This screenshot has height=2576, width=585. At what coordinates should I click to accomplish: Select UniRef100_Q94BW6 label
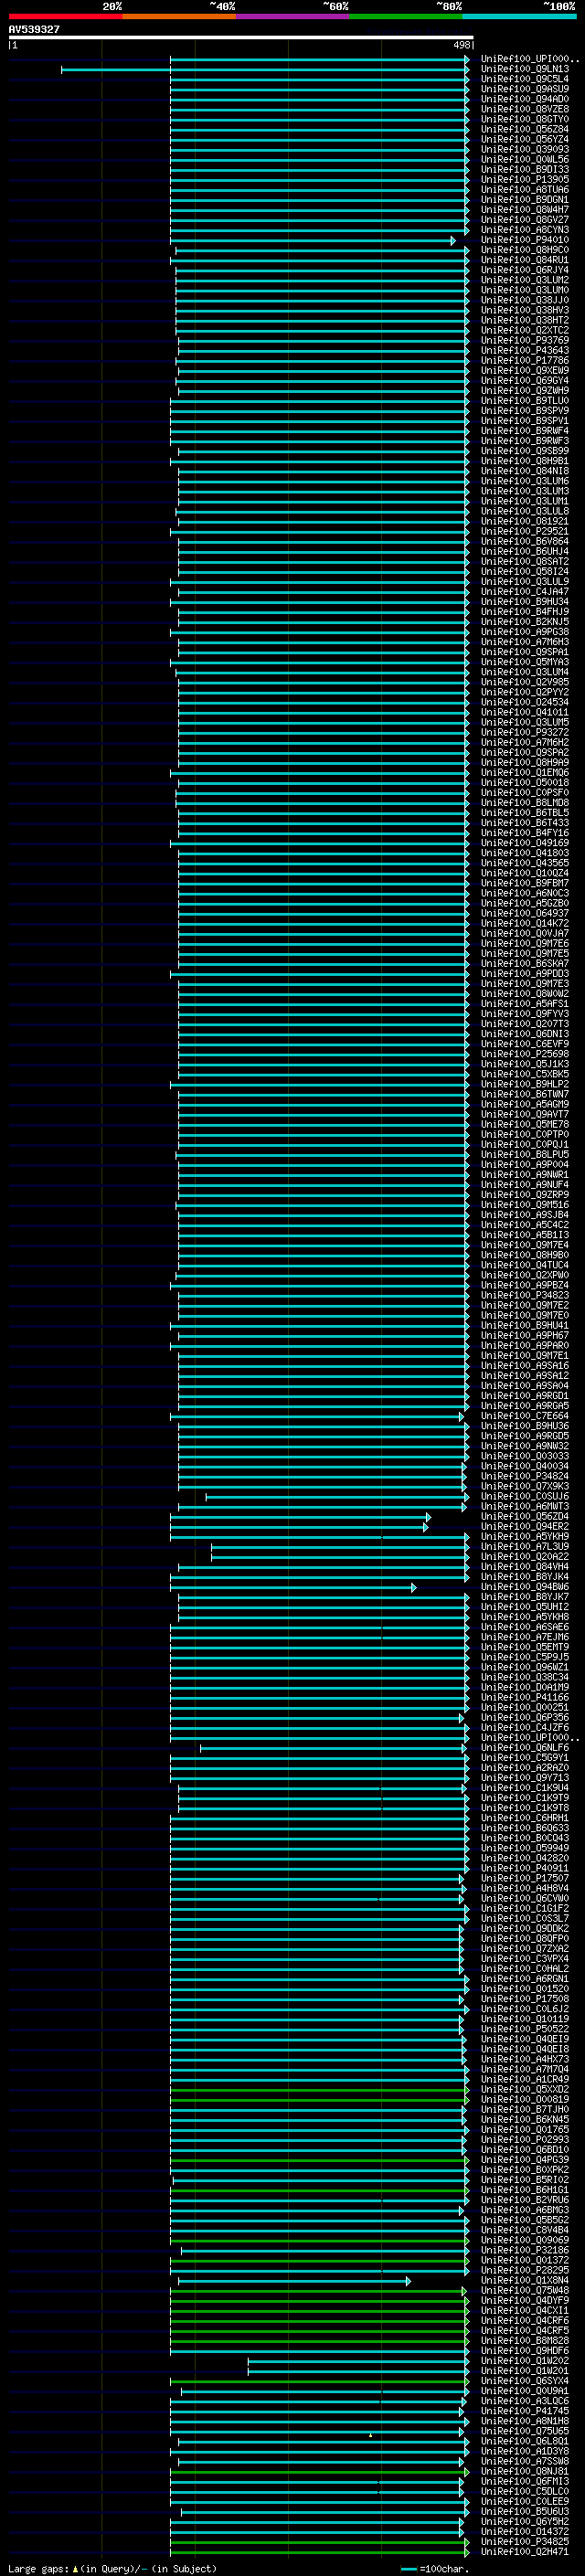(525, 1587)
